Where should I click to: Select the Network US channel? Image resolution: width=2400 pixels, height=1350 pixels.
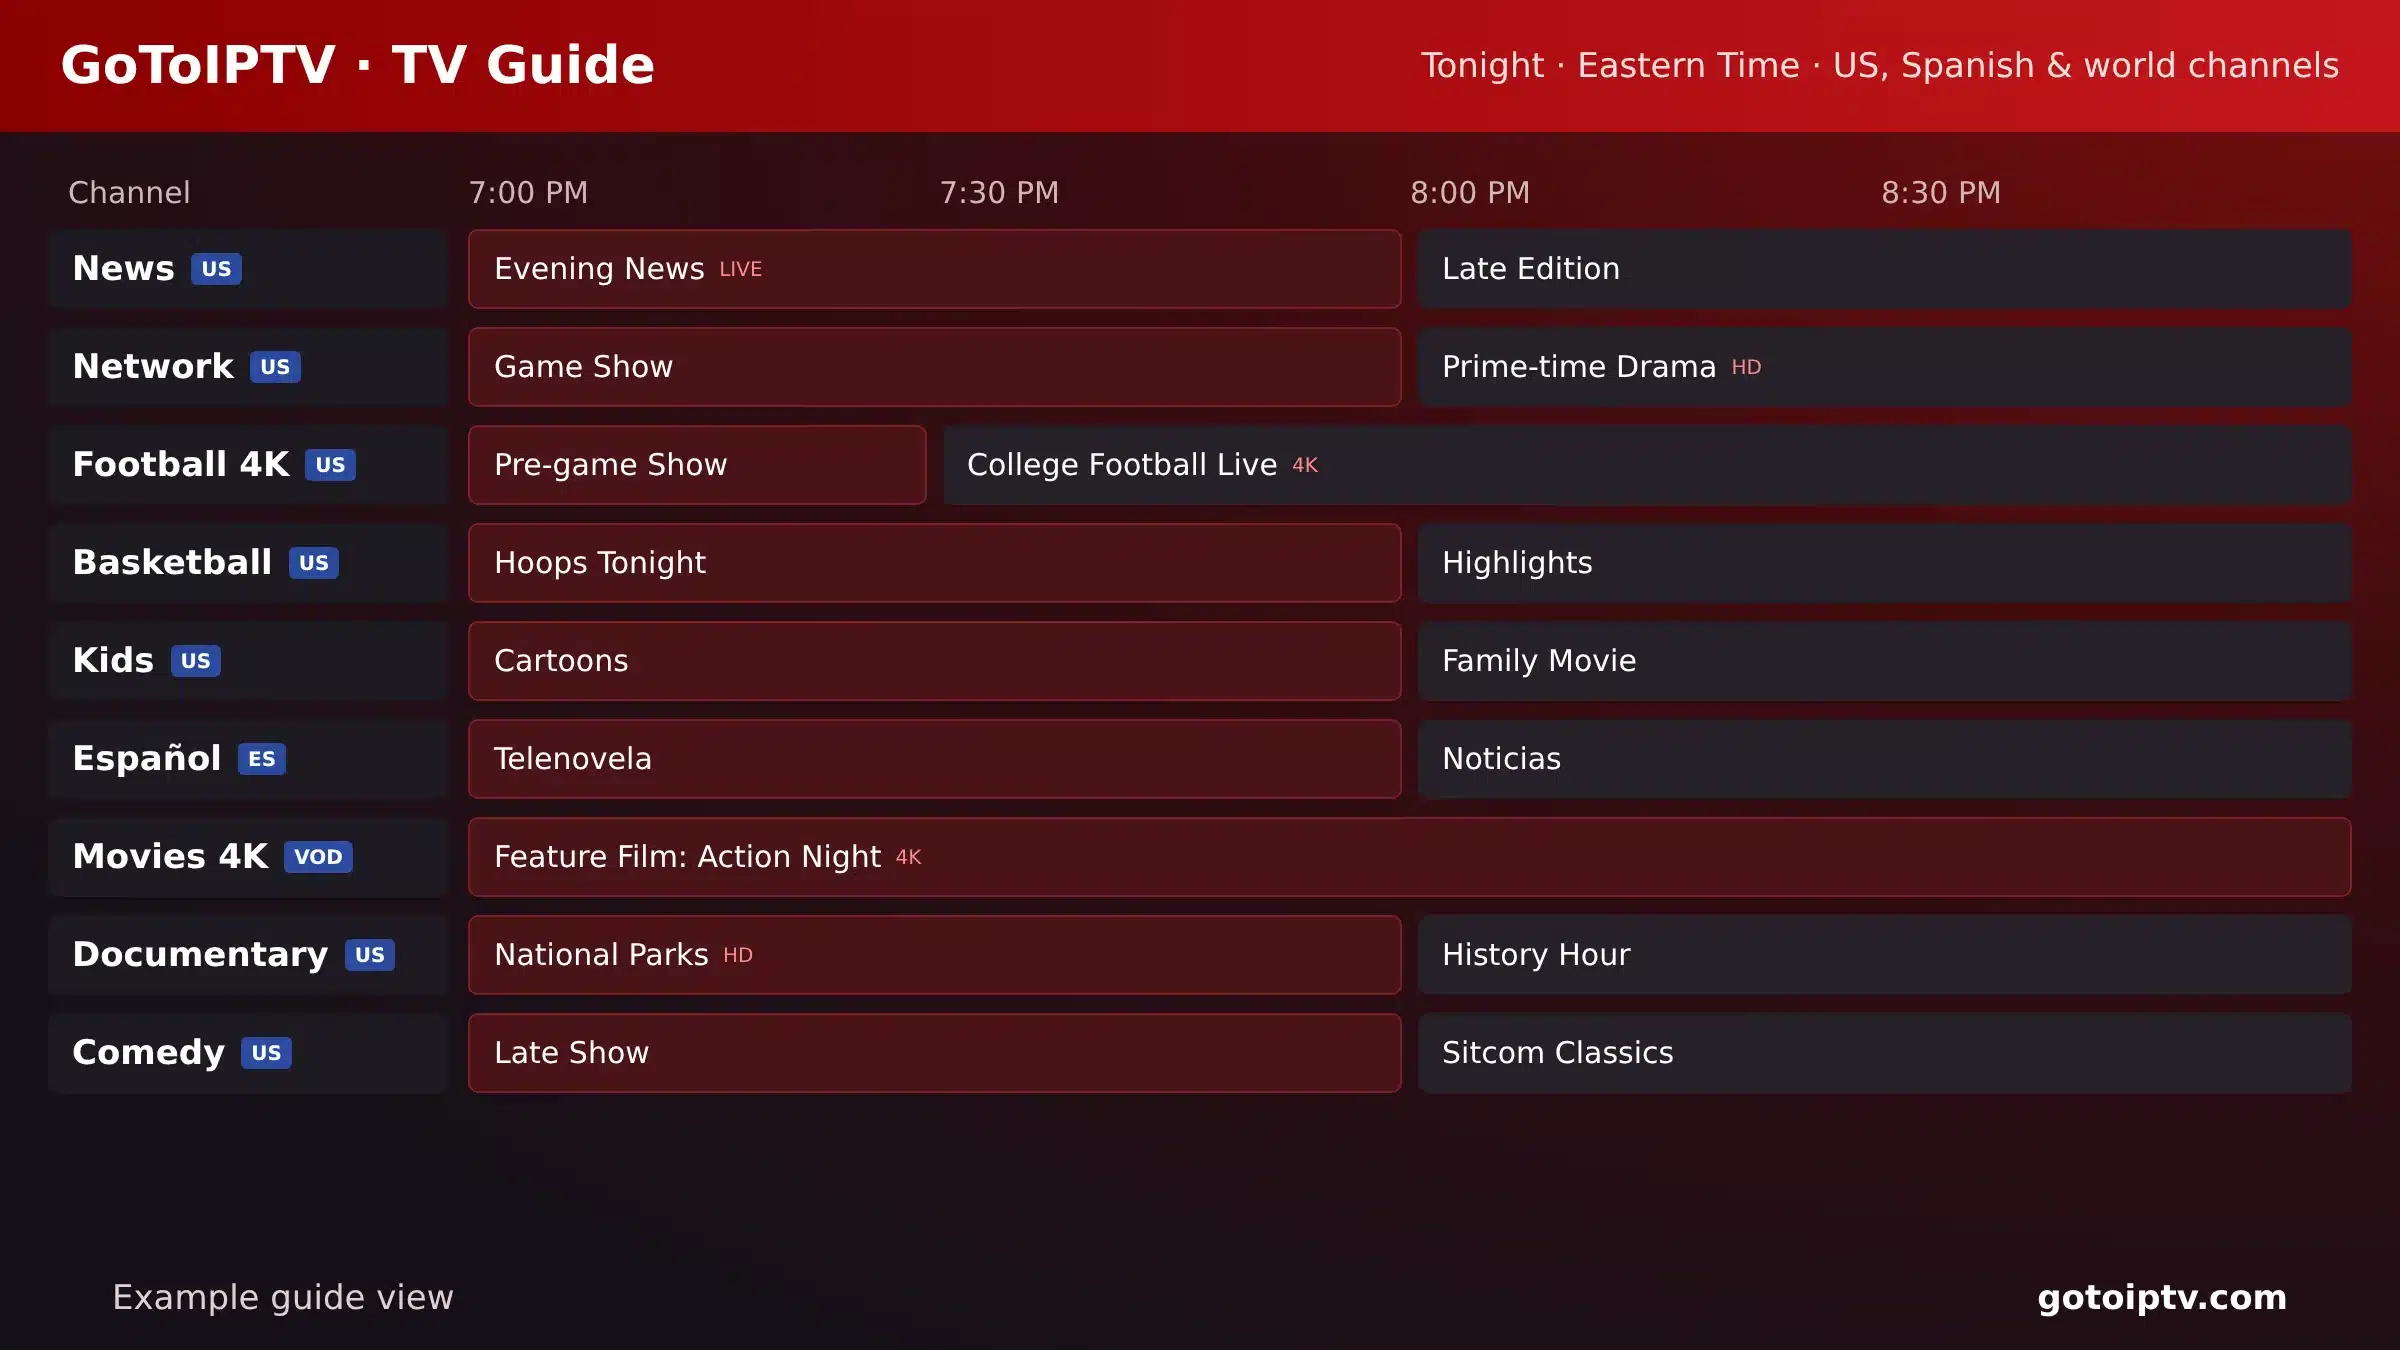point(248,367)
